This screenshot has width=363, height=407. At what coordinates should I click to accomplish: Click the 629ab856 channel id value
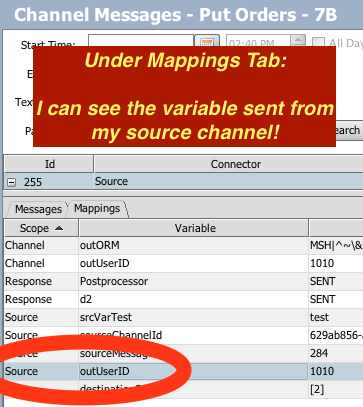pos(336,335)
